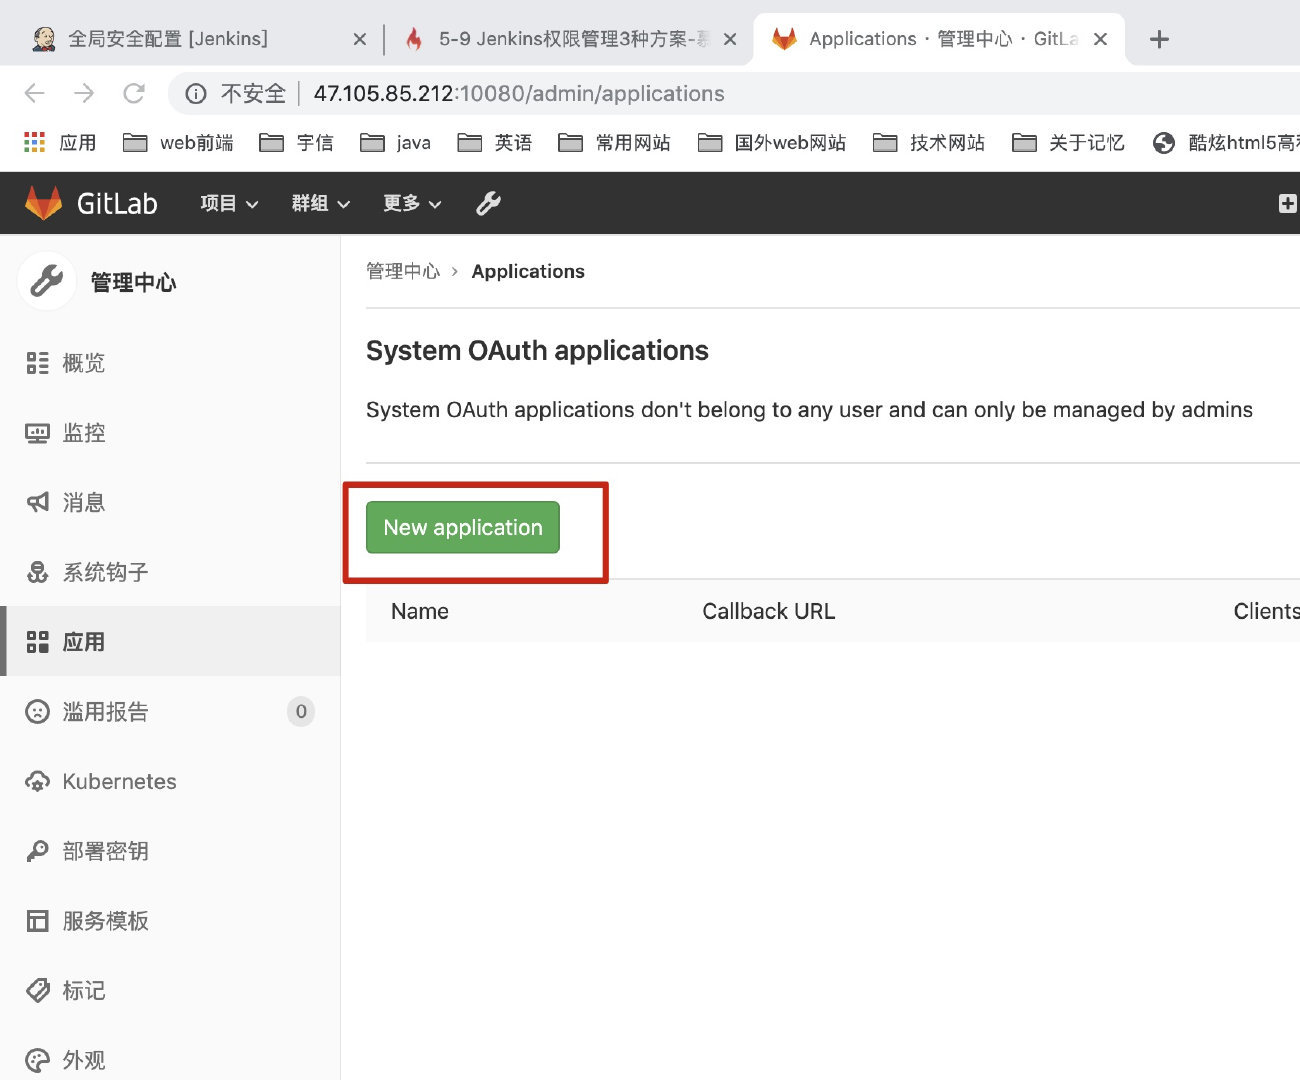Click the Applications breadcrumb link
Image resolution: width=1300 pixels, height=1080 pixels.
(x=528, y=271)
